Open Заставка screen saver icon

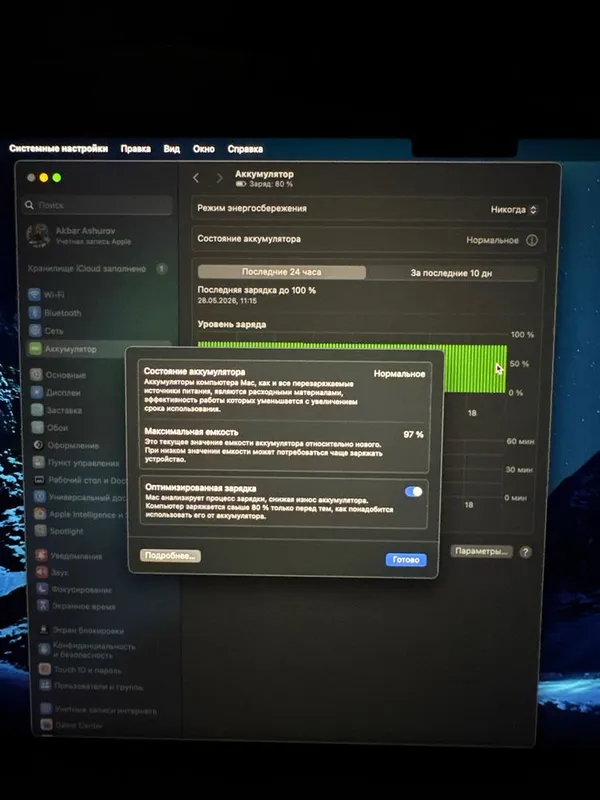[37, 410]
